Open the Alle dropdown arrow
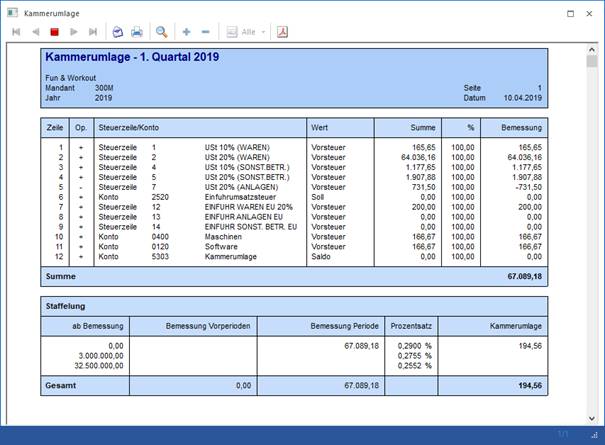 [263, 32]
